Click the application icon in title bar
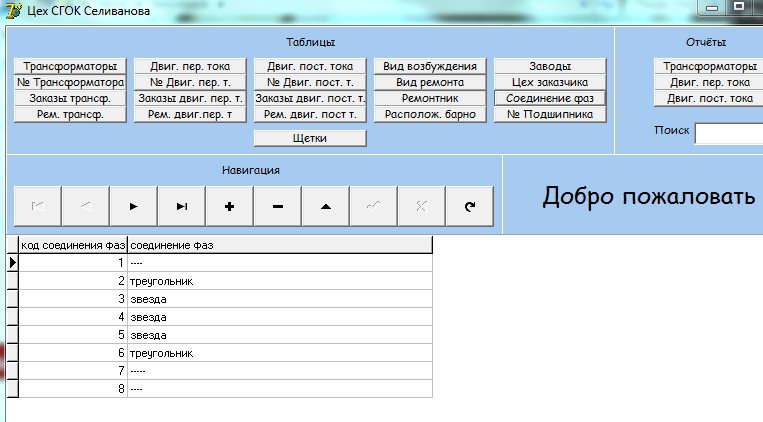Viewport: 763px width, 422px height. tap(14, 11)
